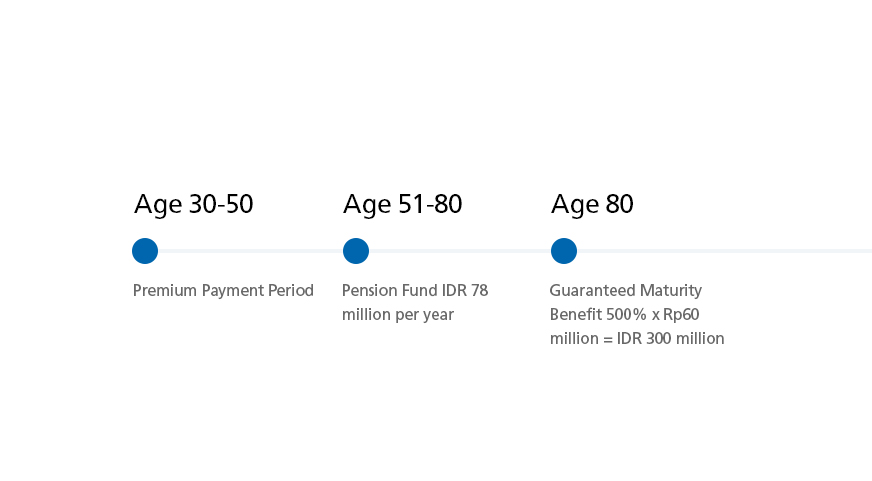Viewport: 872px width, 481px height.
Task: Click the '30-50' numbers in the first heading
Action: click(x=220, y=205)
